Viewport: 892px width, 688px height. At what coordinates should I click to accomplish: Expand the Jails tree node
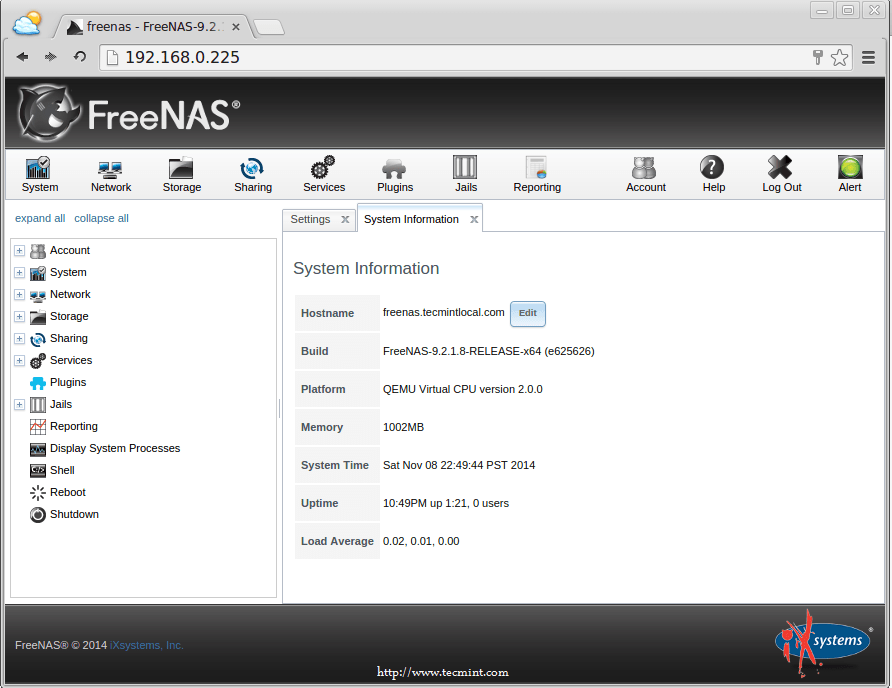pyautogui.click(x=19, y=405)
